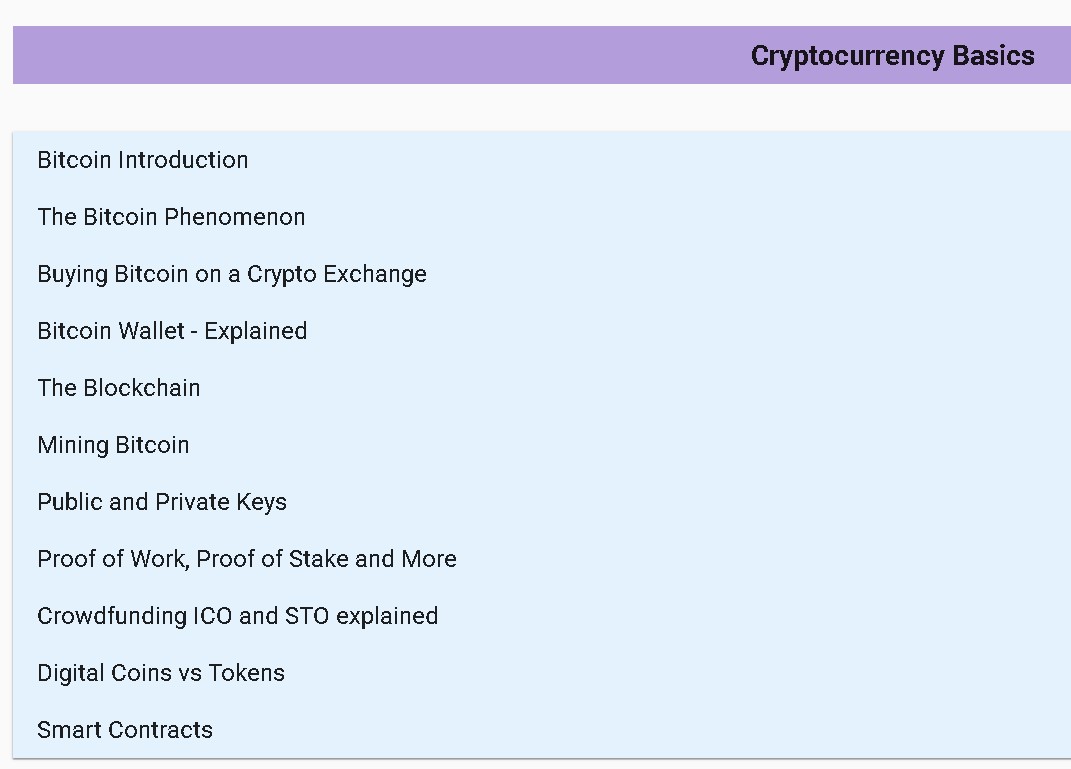This screenshot has height=769, width=1071.
Task: View Crowdfunding ICO and STO explained
Action: click(238, 616)
